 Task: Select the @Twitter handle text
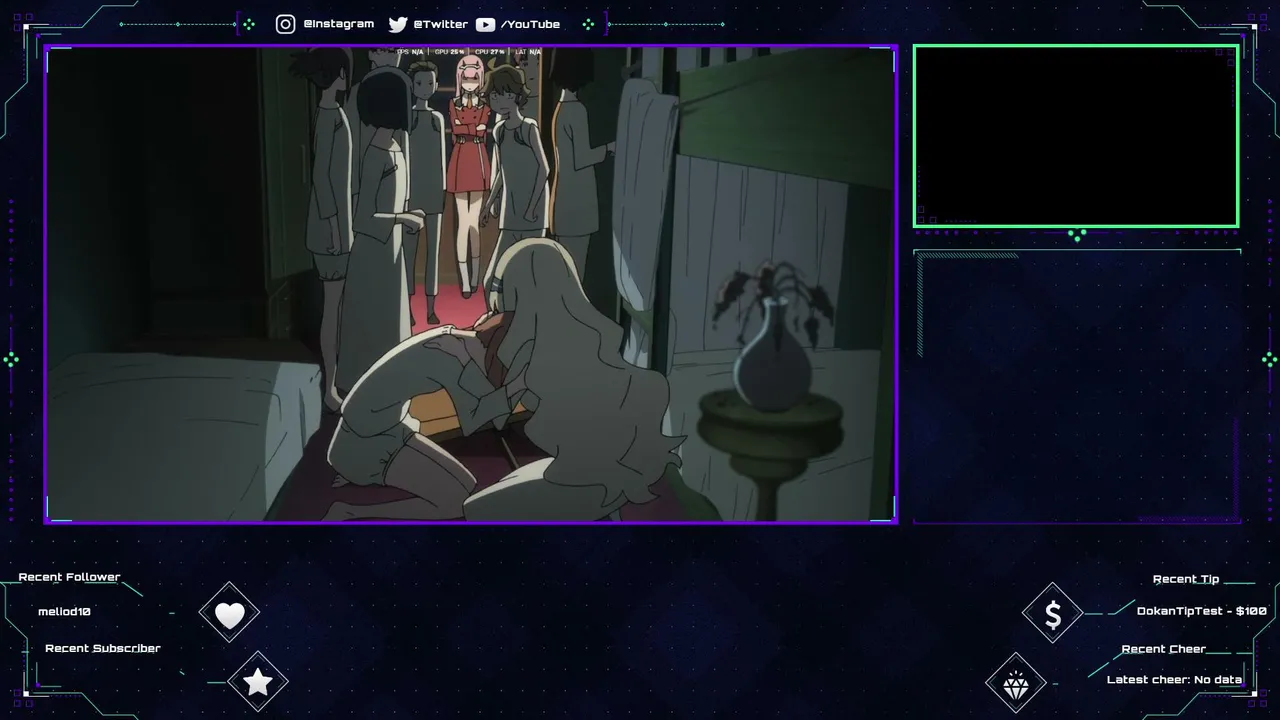point(441,24)
